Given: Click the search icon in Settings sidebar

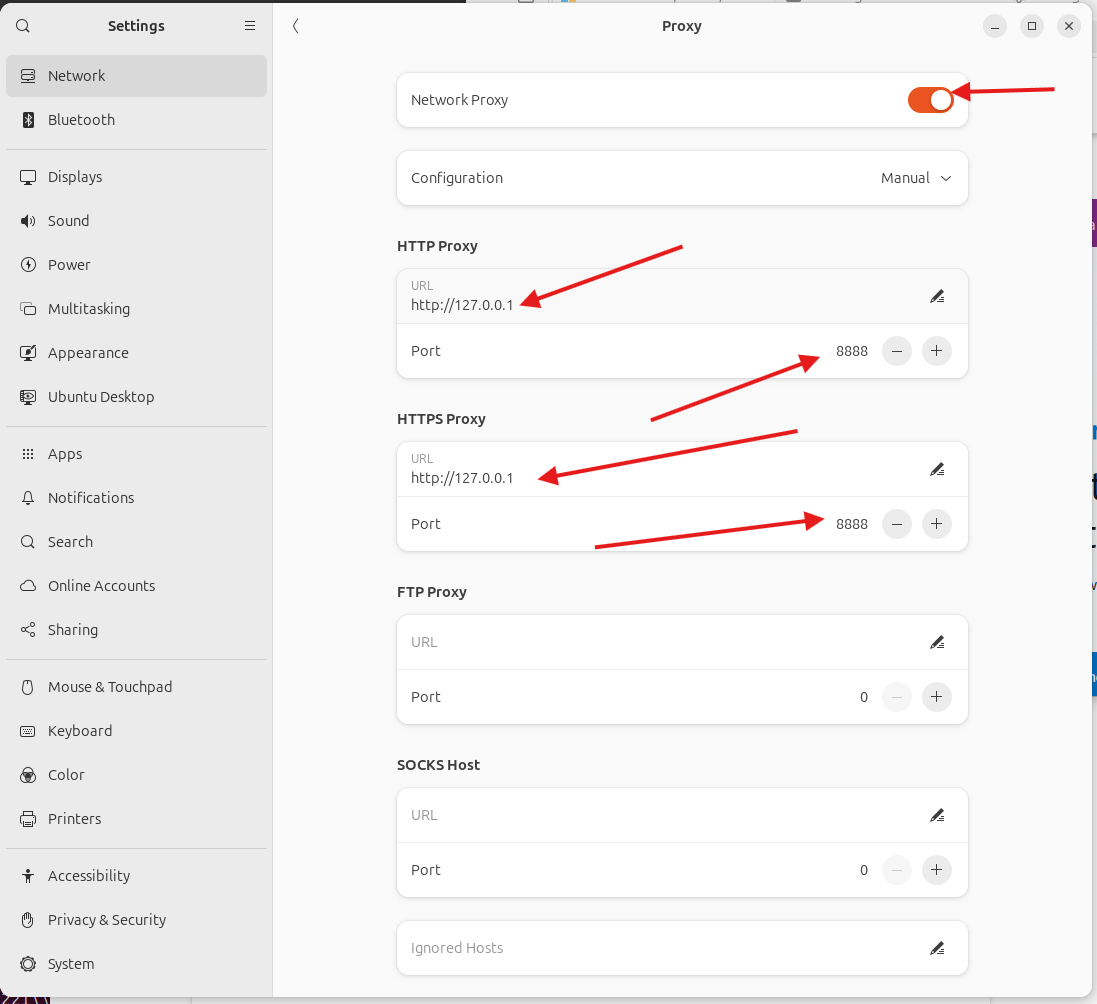Looking at the screenshot, I should [23, 26].
